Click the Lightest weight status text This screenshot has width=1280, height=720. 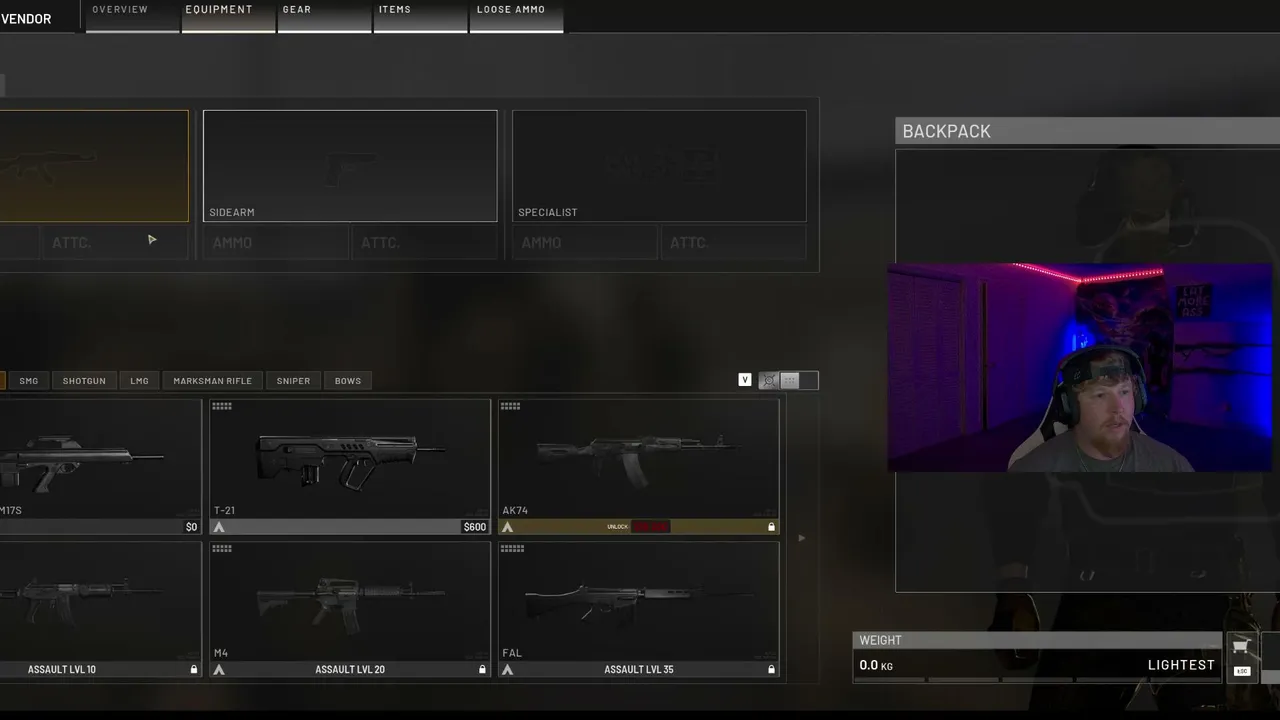[x=1181, y=665]
